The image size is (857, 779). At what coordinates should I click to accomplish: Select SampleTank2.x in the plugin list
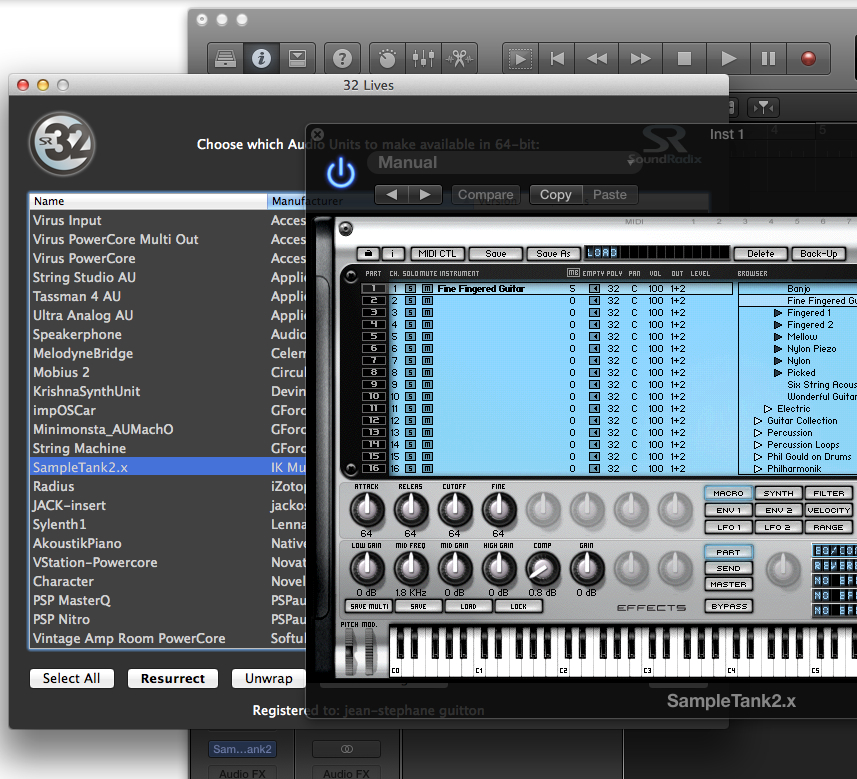click(82, 467)
